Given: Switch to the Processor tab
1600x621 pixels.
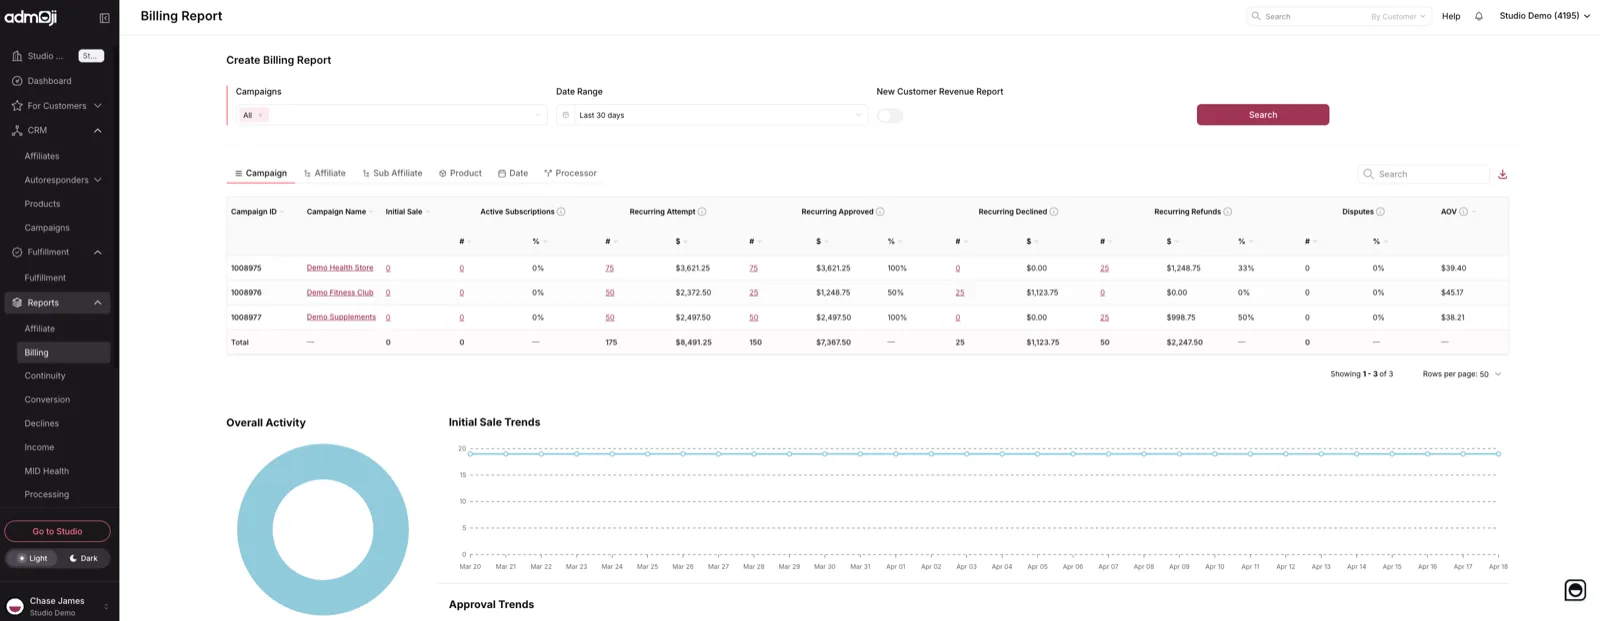Looking at the screenshot, I should pyautogui.click(x=570, y=173).
